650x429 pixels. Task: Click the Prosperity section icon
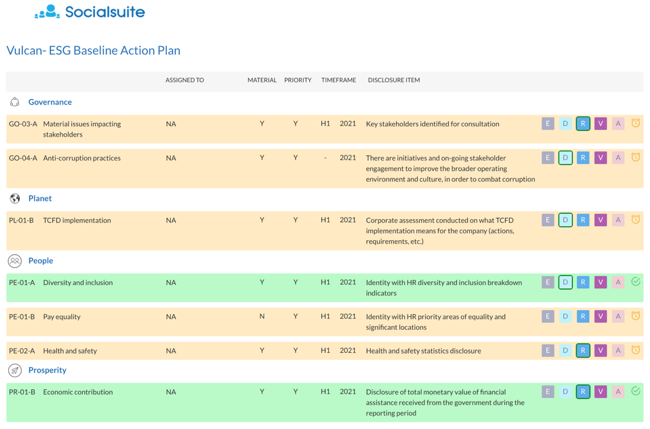[15, 370]
